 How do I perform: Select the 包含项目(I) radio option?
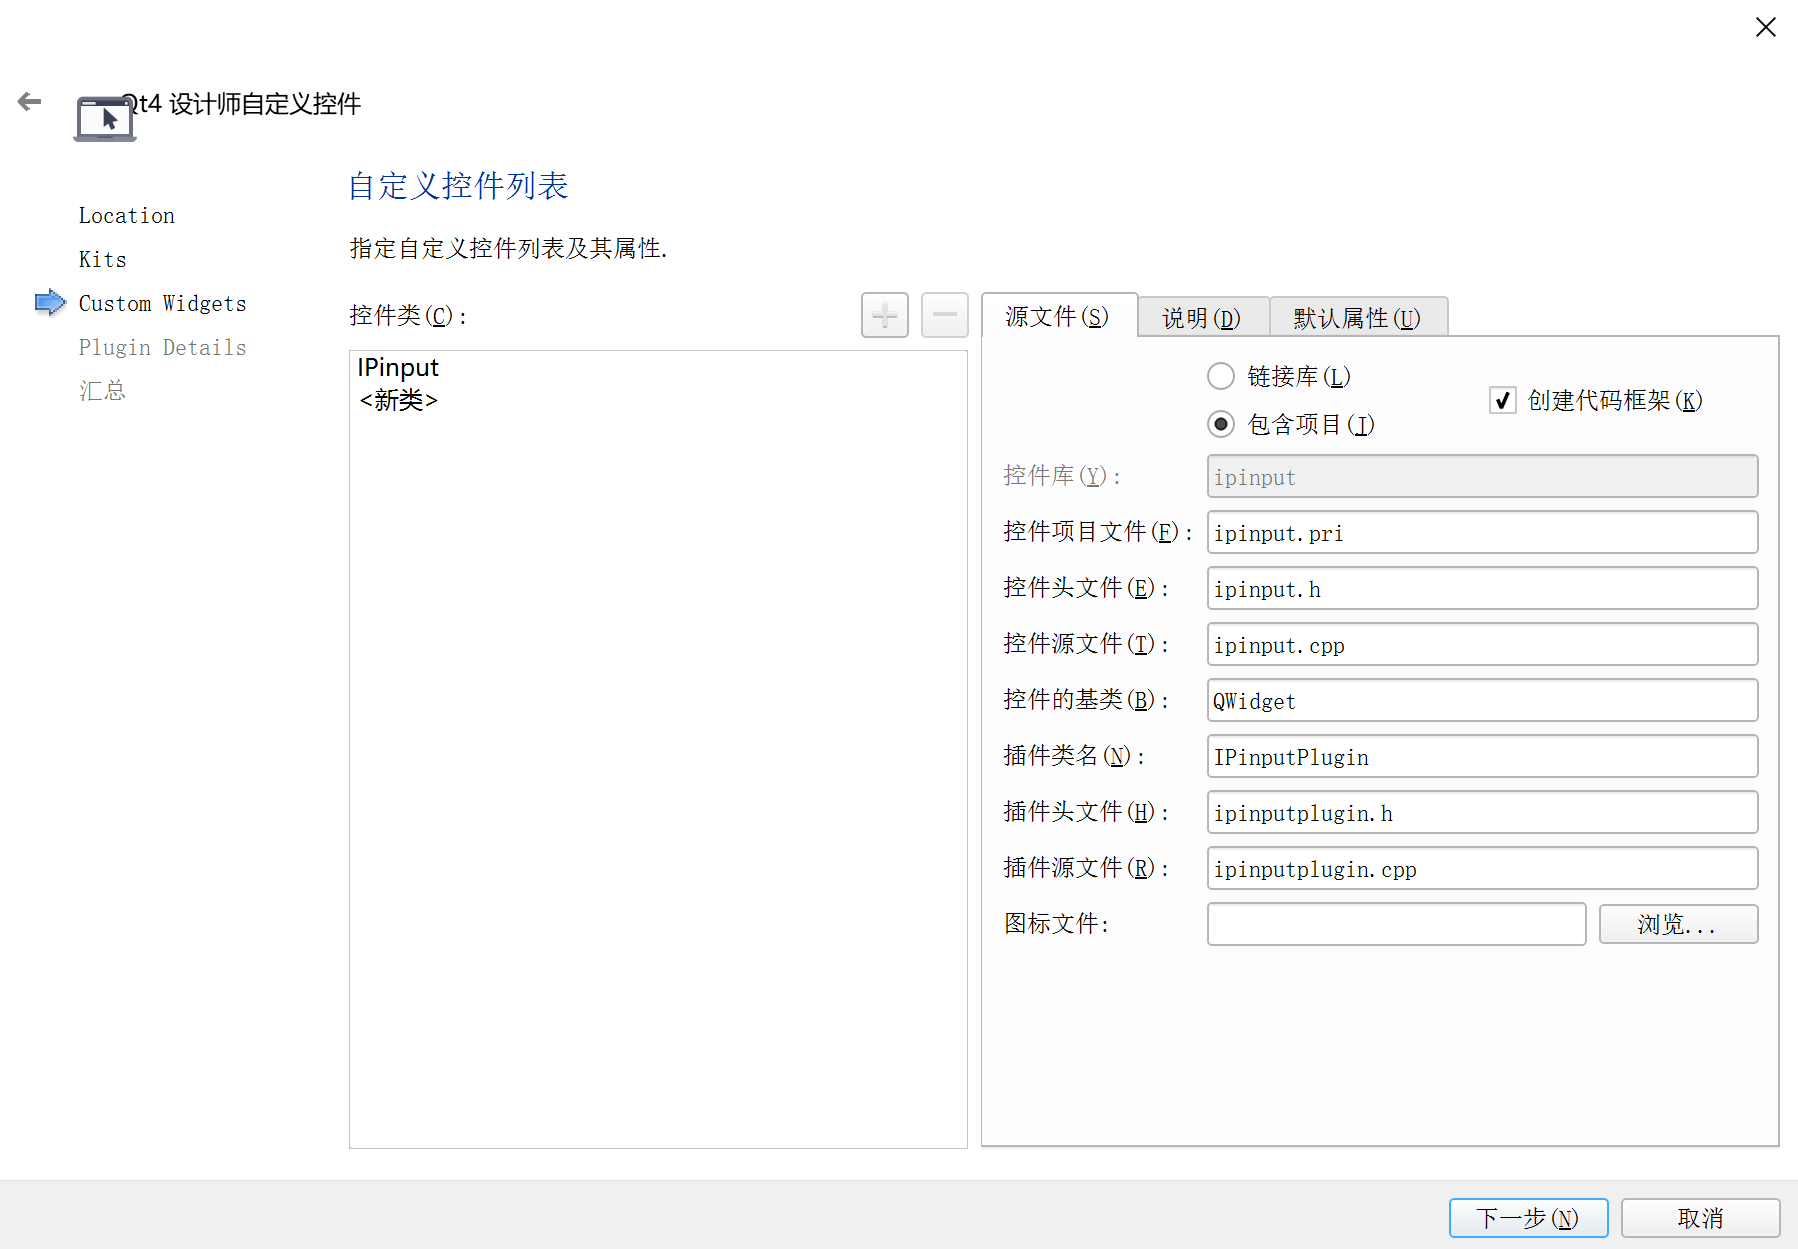tap(1220, 424)
